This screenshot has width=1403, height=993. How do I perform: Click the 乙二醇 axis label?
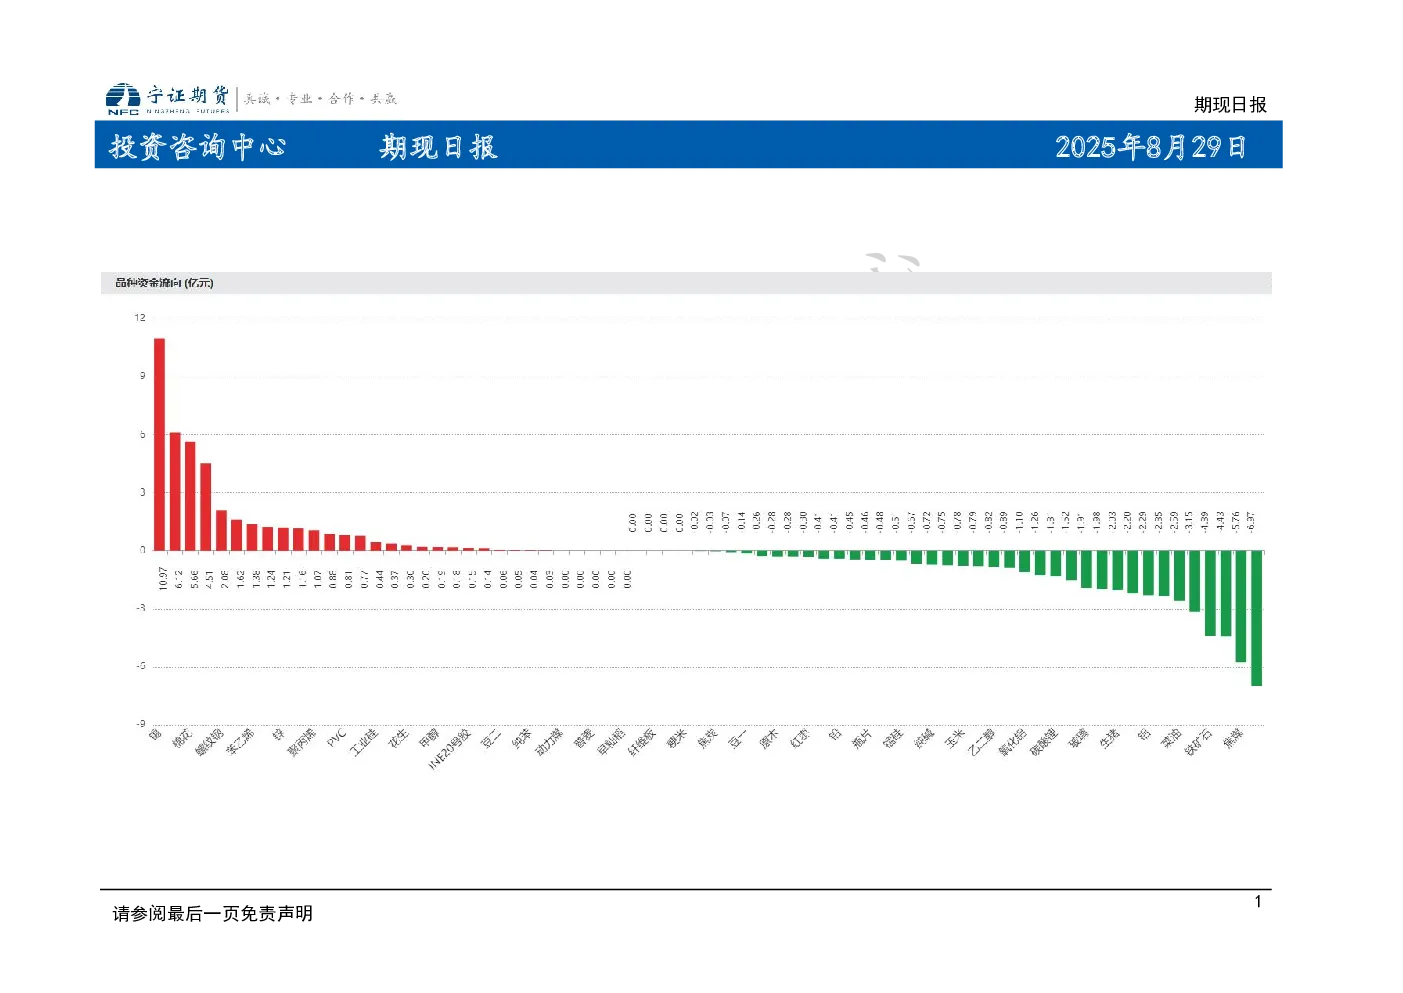coord(982,742)
